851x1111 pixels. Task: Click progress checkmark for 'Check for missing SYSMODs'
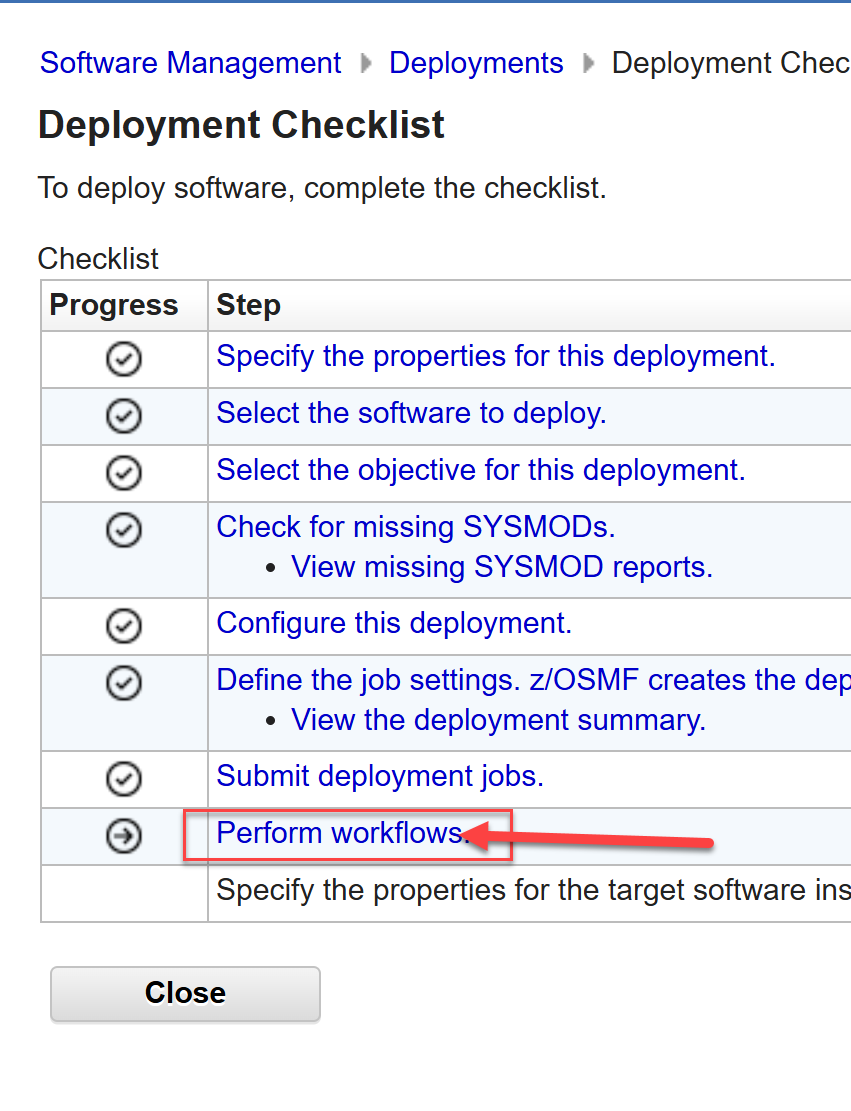(x=123, y=529)
